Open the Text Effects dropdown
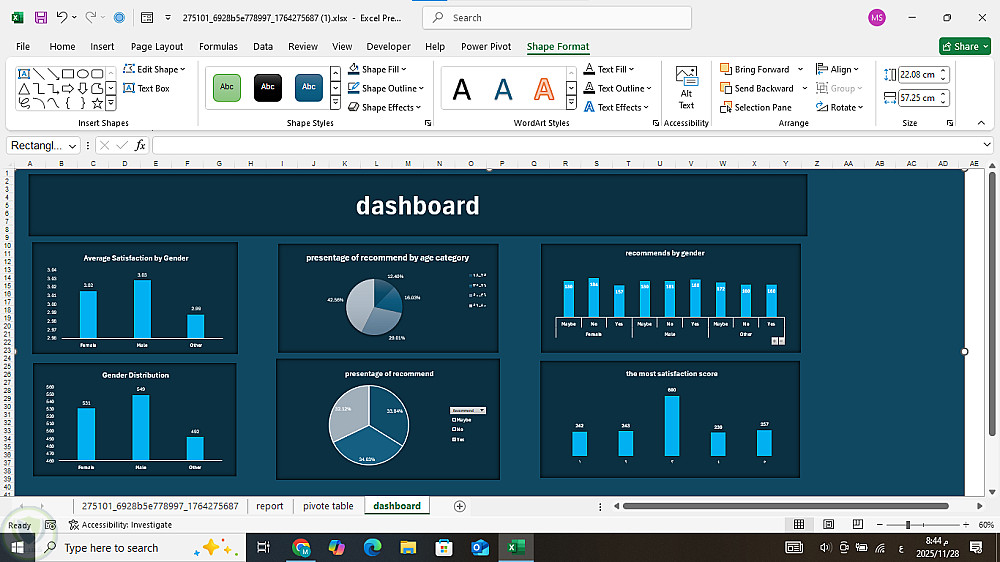 pyautogui.click(x=616, y=107)
